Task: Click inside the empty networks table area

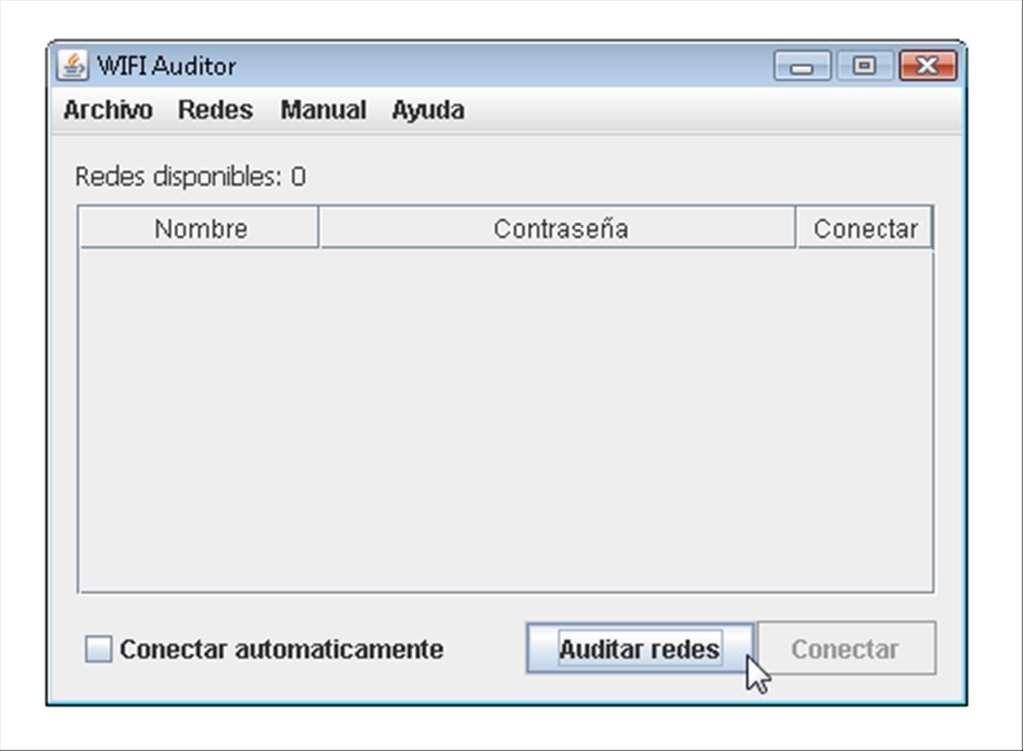Action: [x=506, y=421]
